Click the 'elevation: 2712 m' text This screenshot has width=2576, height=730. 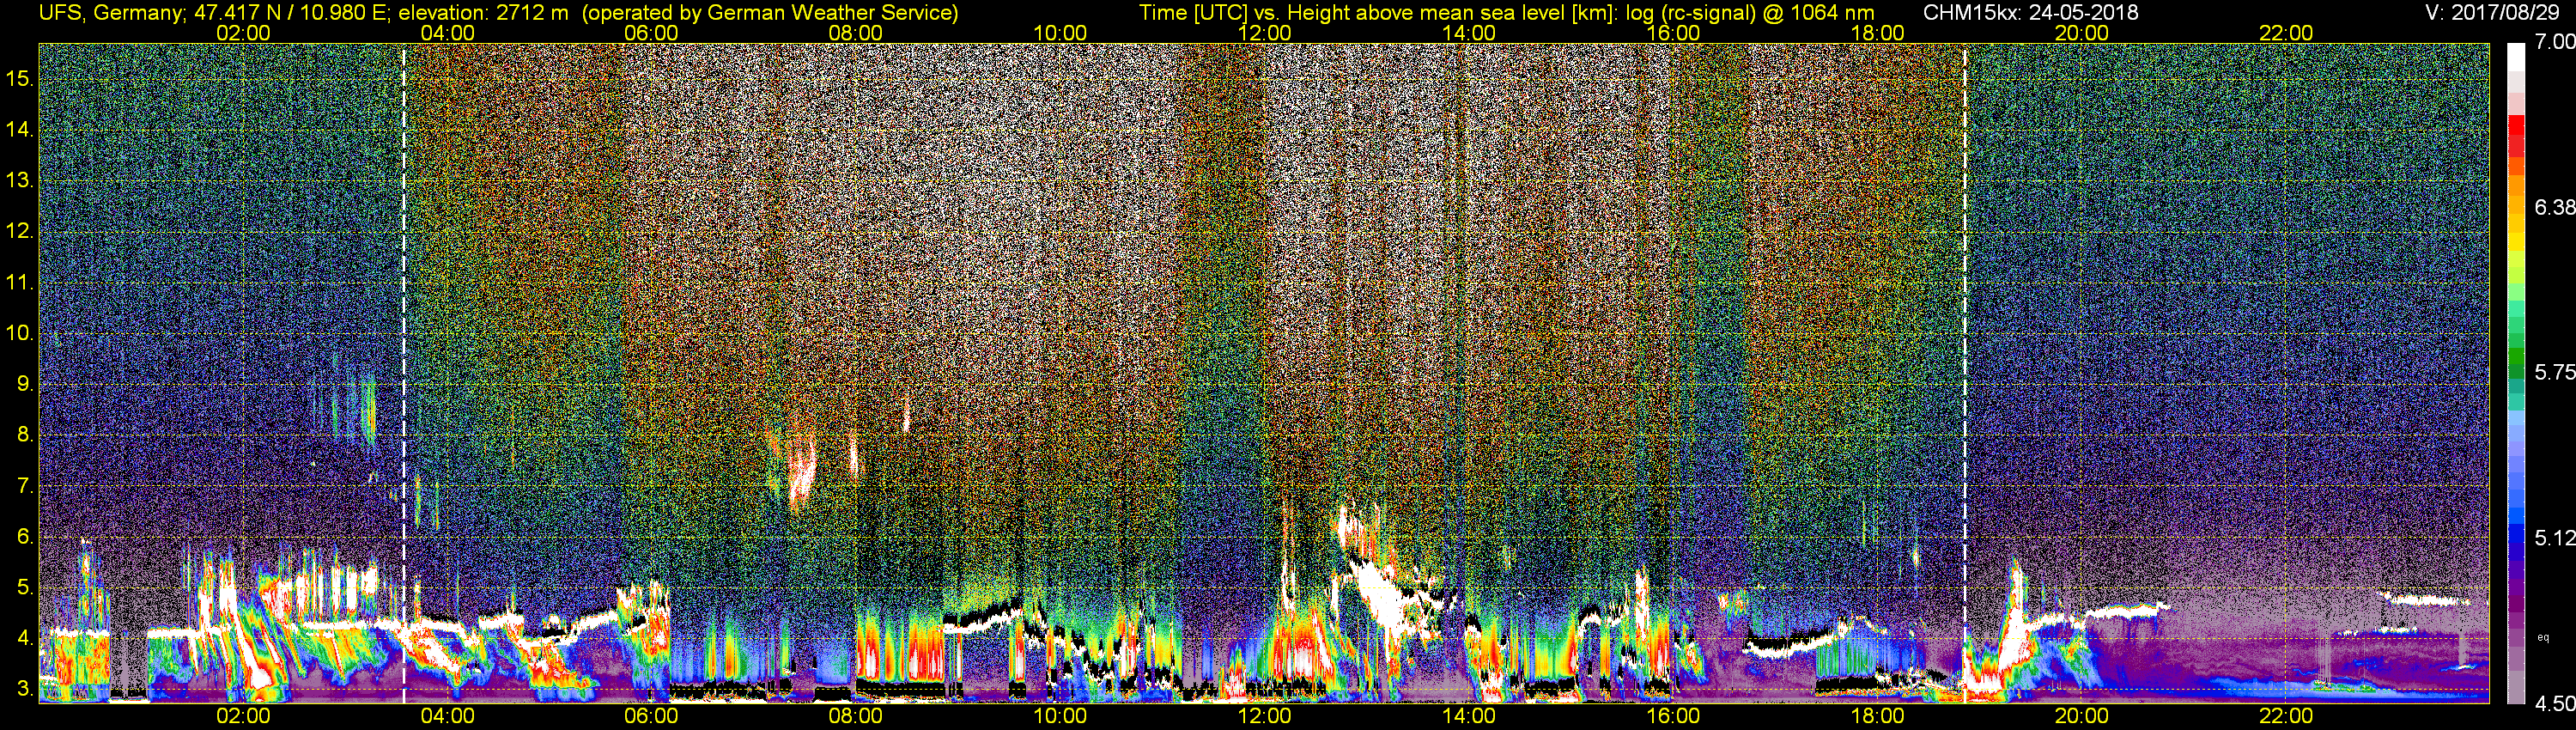(x=486, y=13)
